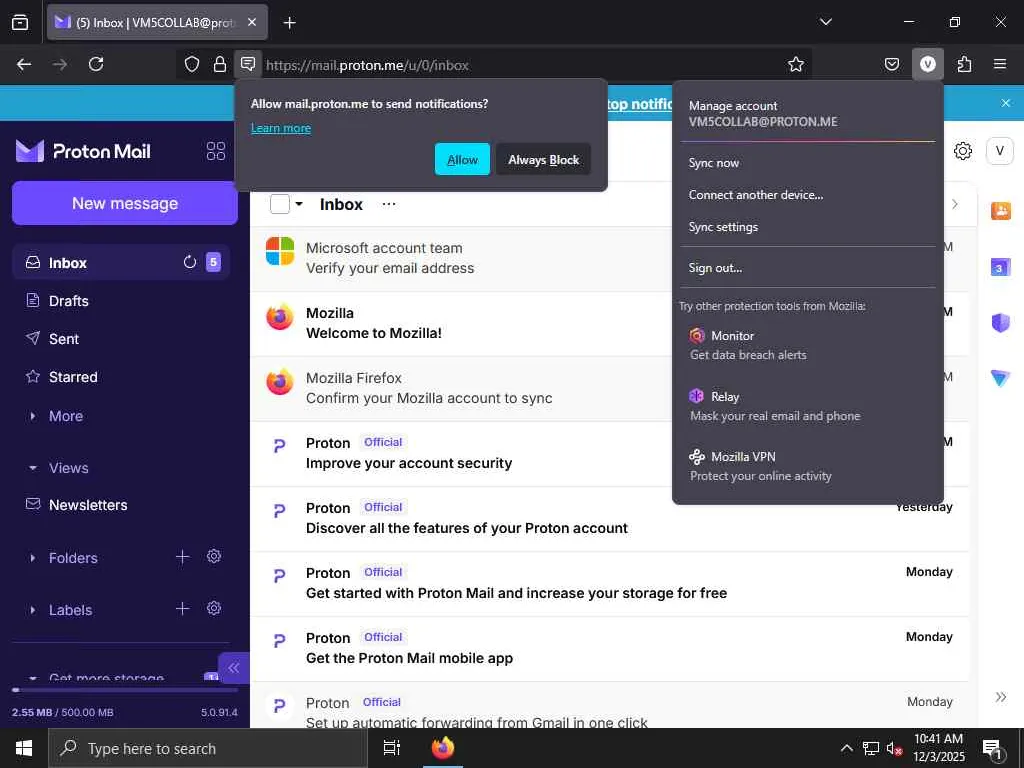Select Sync now menu entry
Viewport: 1024px width, 768px height.
pos(807,163)
